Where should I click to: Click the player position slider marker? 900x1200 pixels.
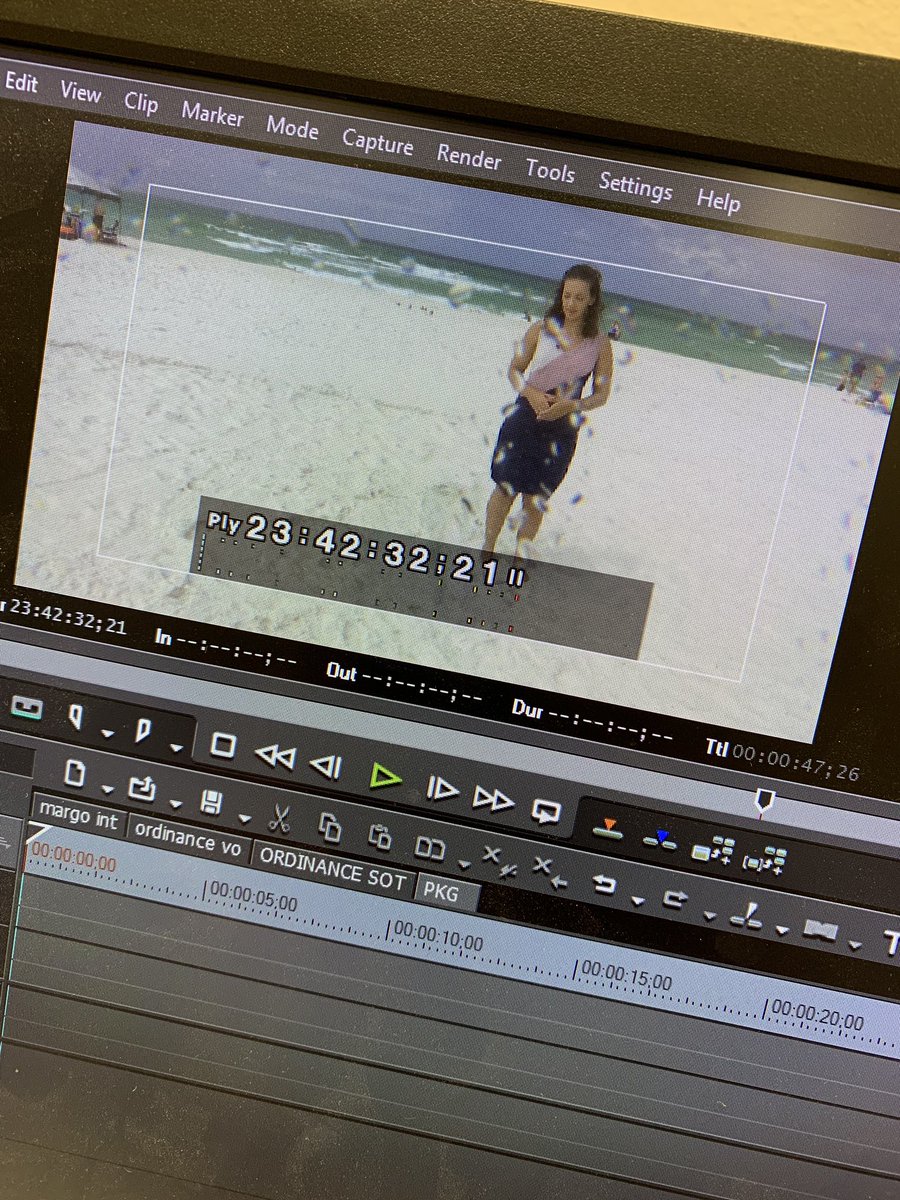pyautogui.click(x=763, y=799)
